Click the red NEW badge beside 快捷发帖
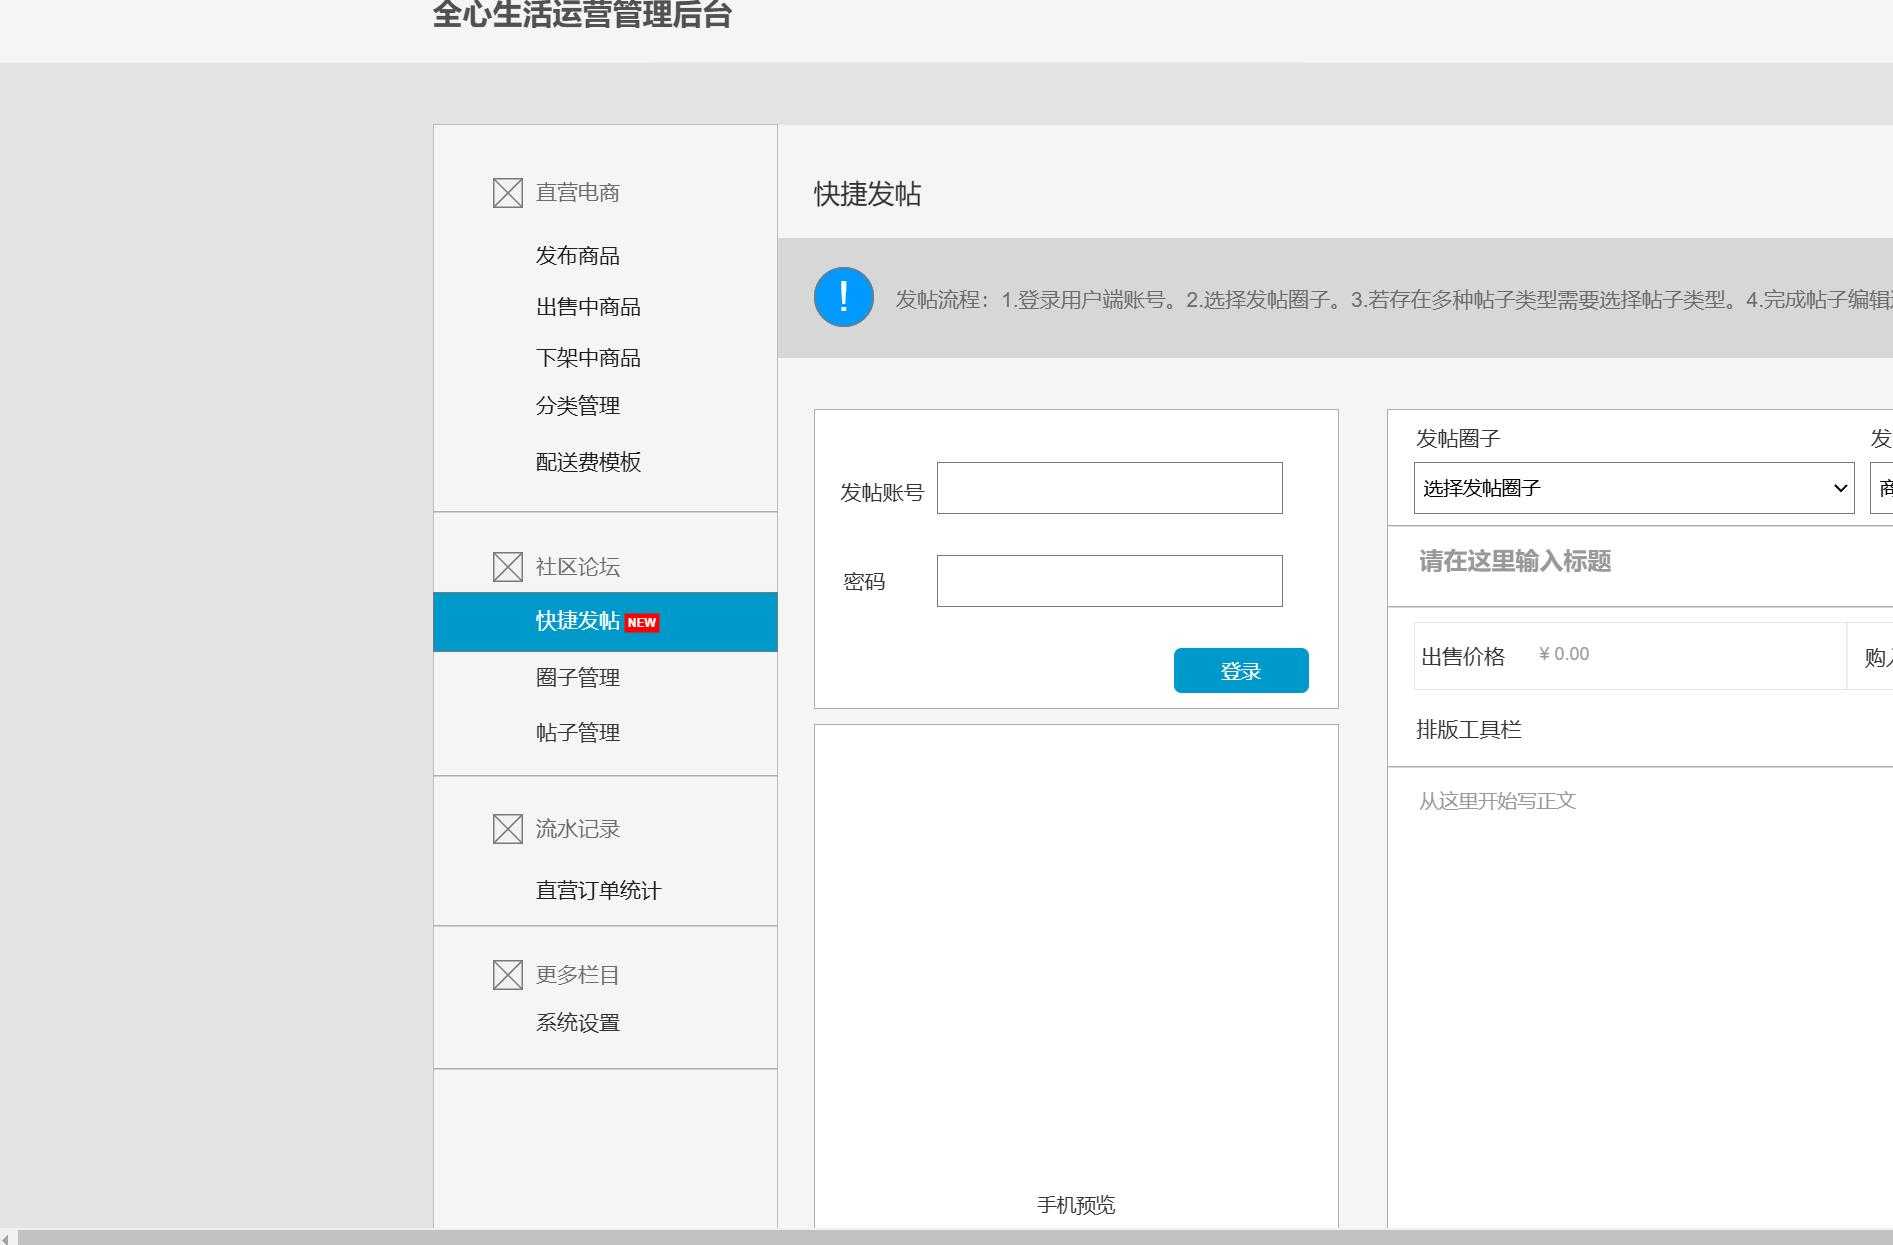Image resolution: width=1893 pixels, height=1245 pixels. (643, 622)
